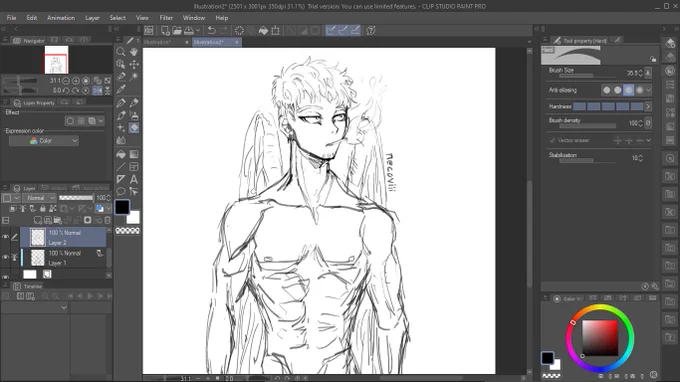The width and height of the screenshot is (680, 382).
Task: Toggle clip to layer below icon
Action: [x=13, y=209]
